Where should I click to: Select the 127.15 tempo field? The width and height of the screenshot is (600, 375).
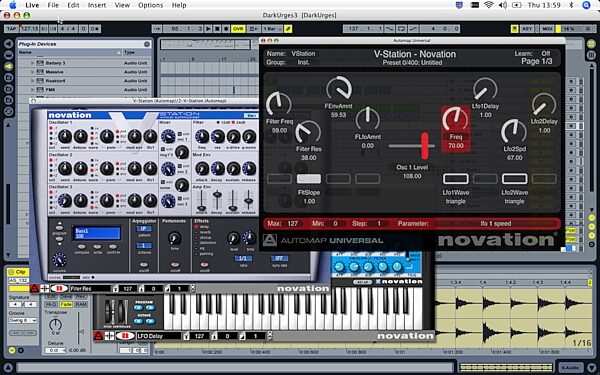(29, 29)
